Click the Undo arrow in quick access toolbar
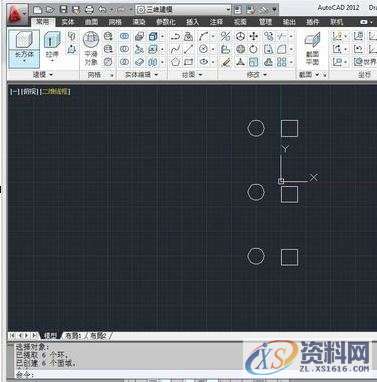 (x=102, y=10)
